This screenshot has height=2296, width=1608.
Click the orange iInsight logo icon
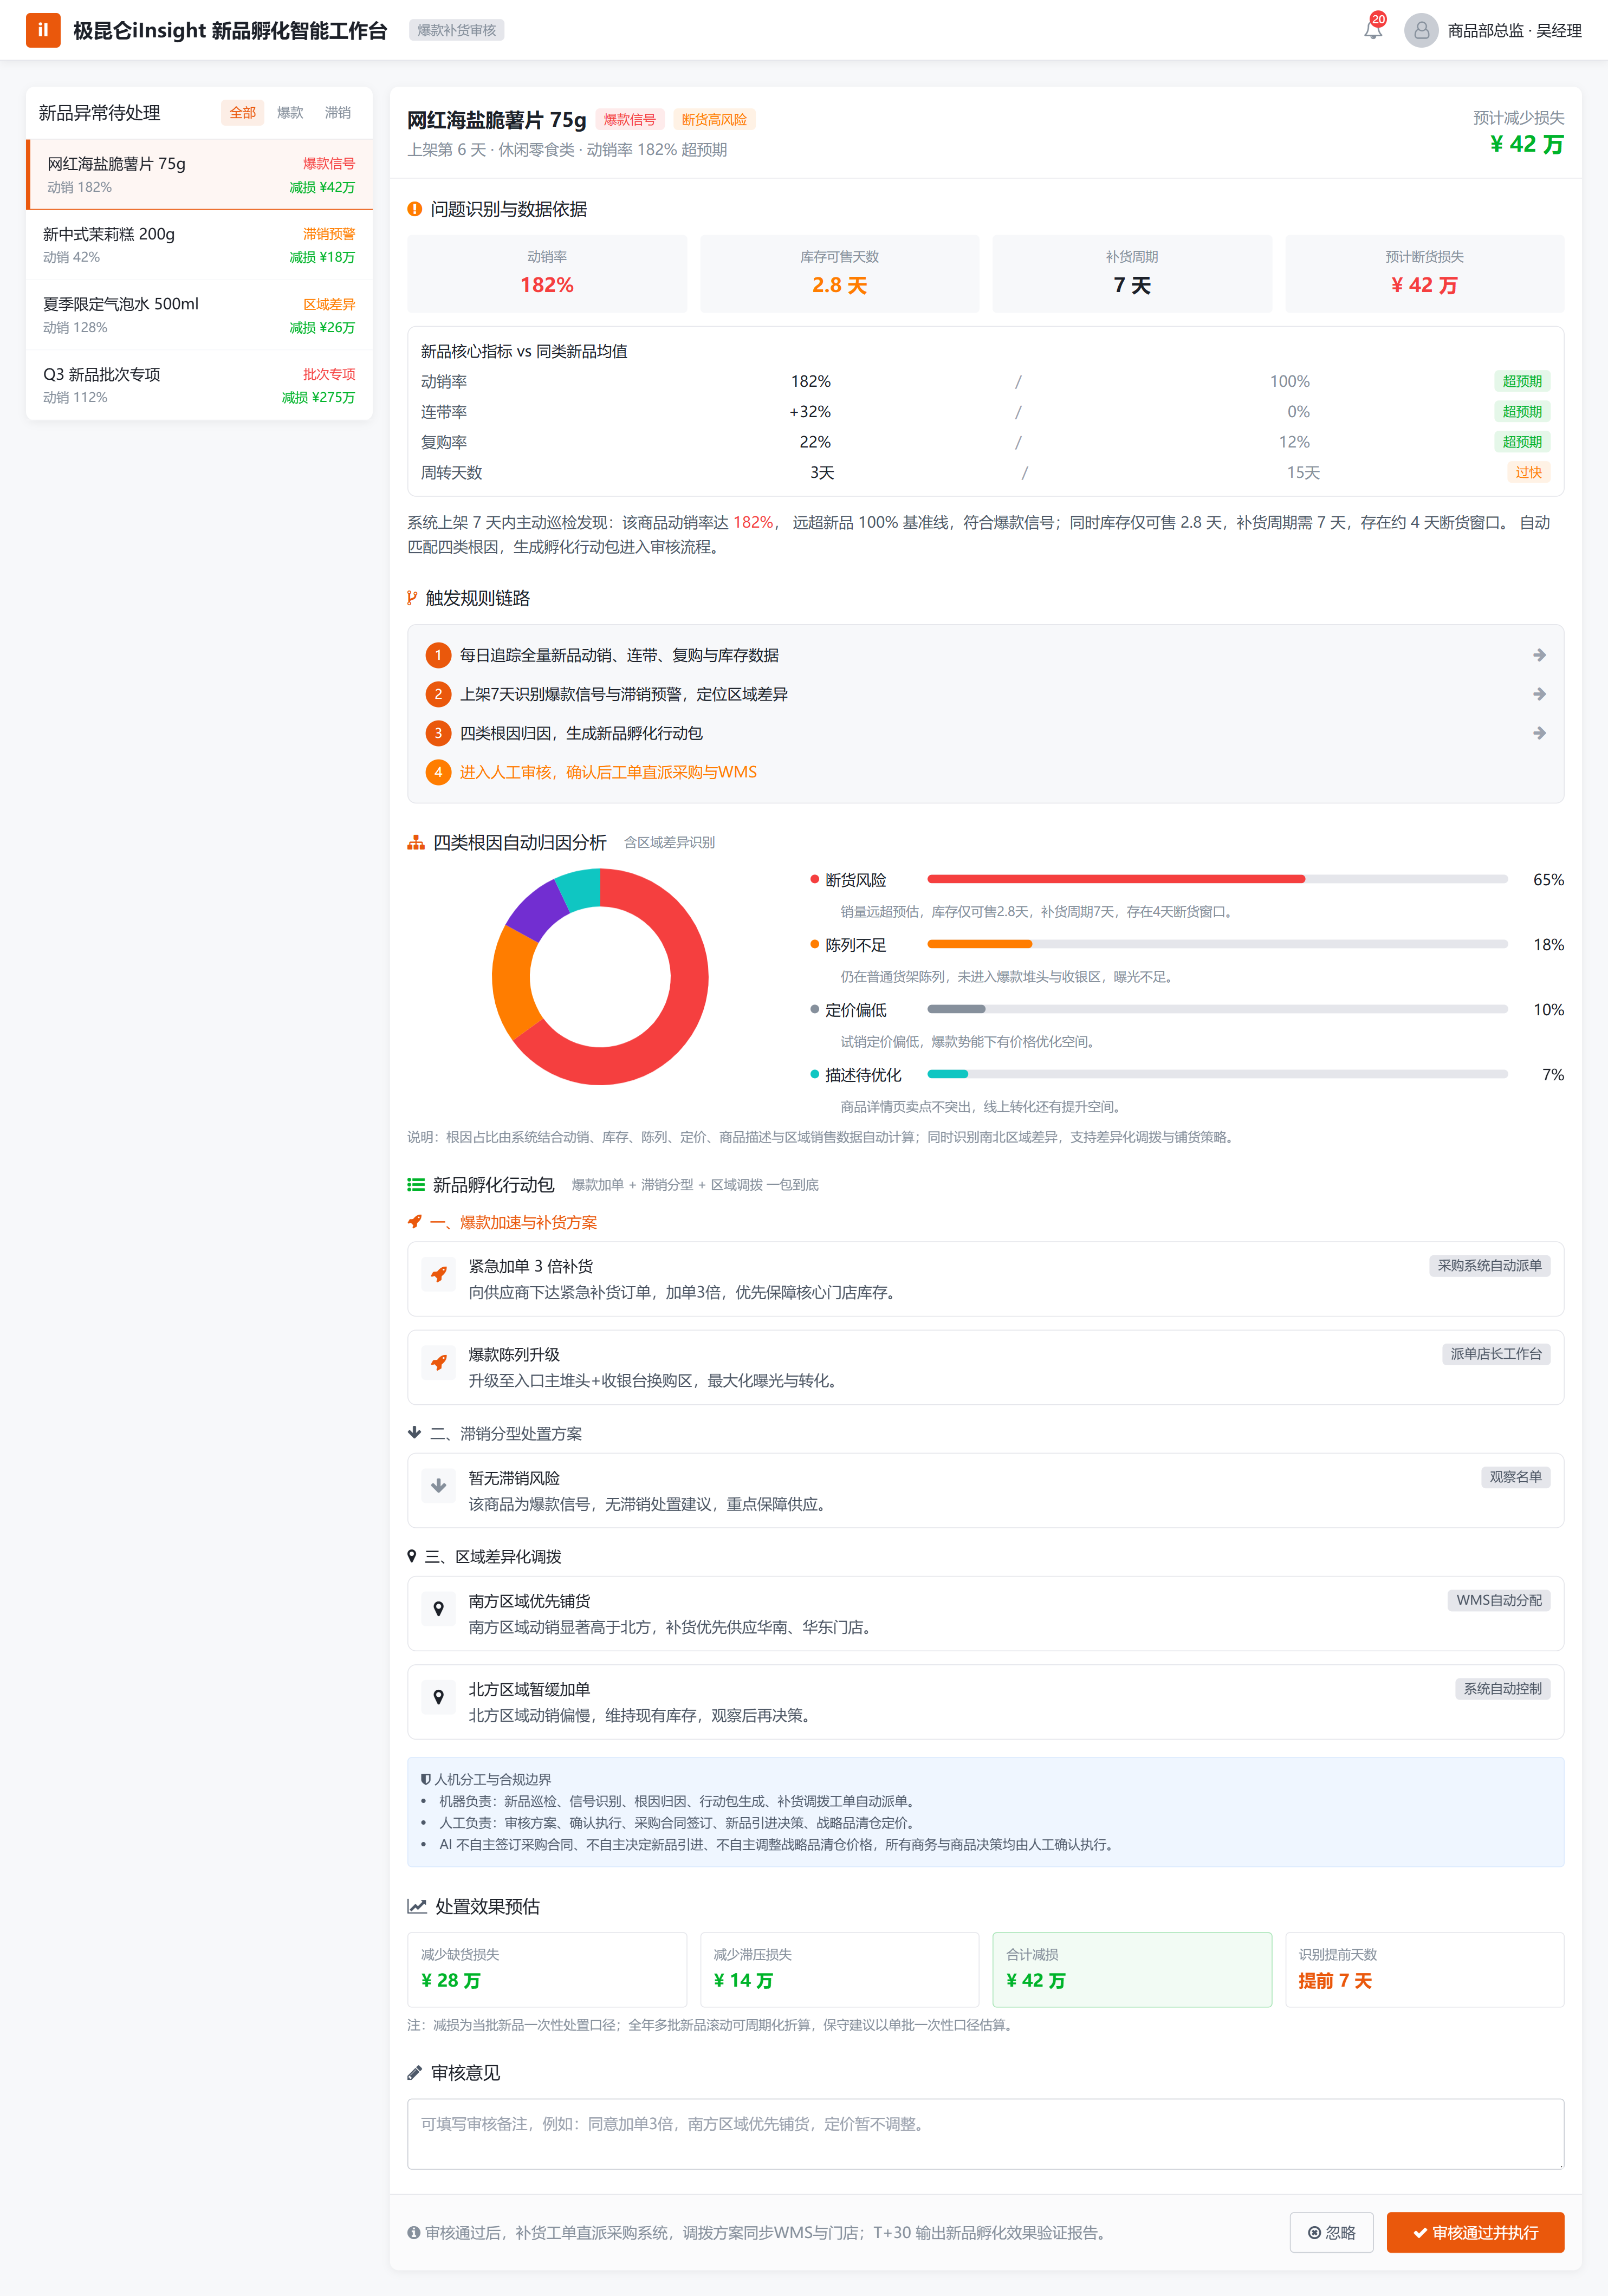(x=43, y=30)
